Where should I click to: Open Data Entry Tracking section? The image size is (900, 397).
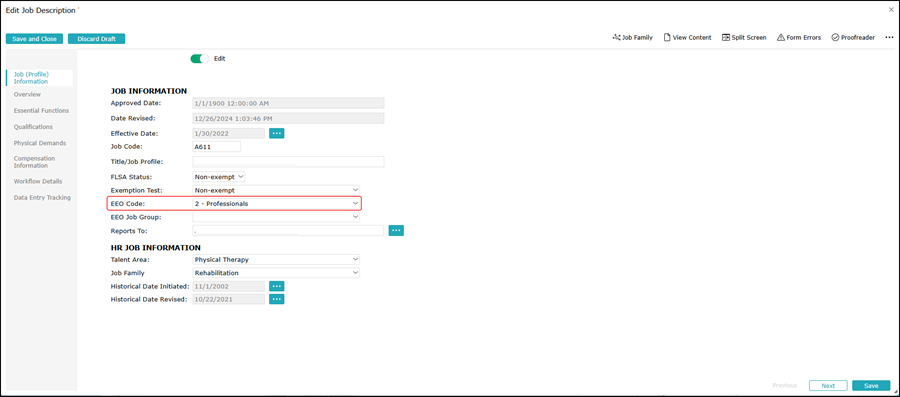pyautogui.click(x=42, y=197)
